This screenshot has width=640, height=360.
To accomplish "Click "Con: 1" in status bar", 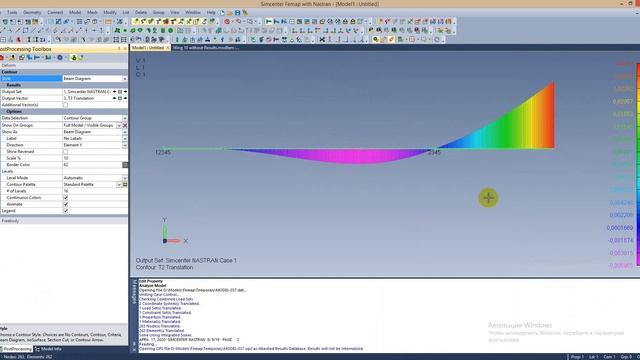I will pyautogui.click(x=609, y=357).
